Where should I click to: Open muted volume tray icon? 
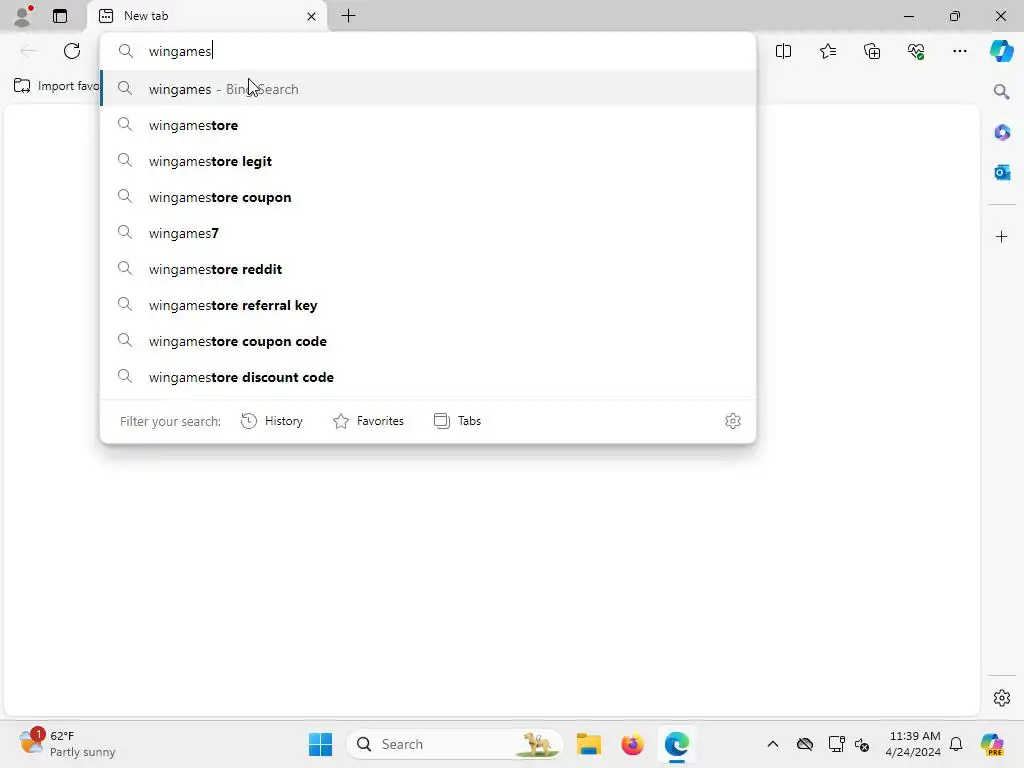[863, 744]
